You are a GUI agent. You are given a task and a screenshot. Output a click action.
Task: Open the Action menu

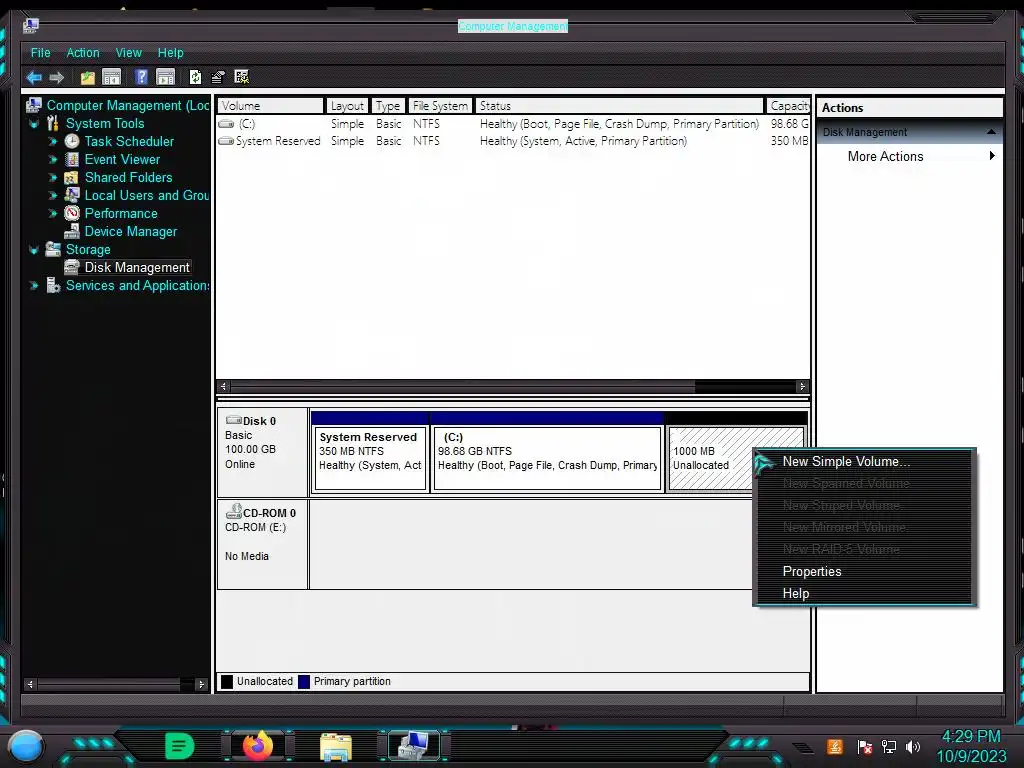(83, 53)
